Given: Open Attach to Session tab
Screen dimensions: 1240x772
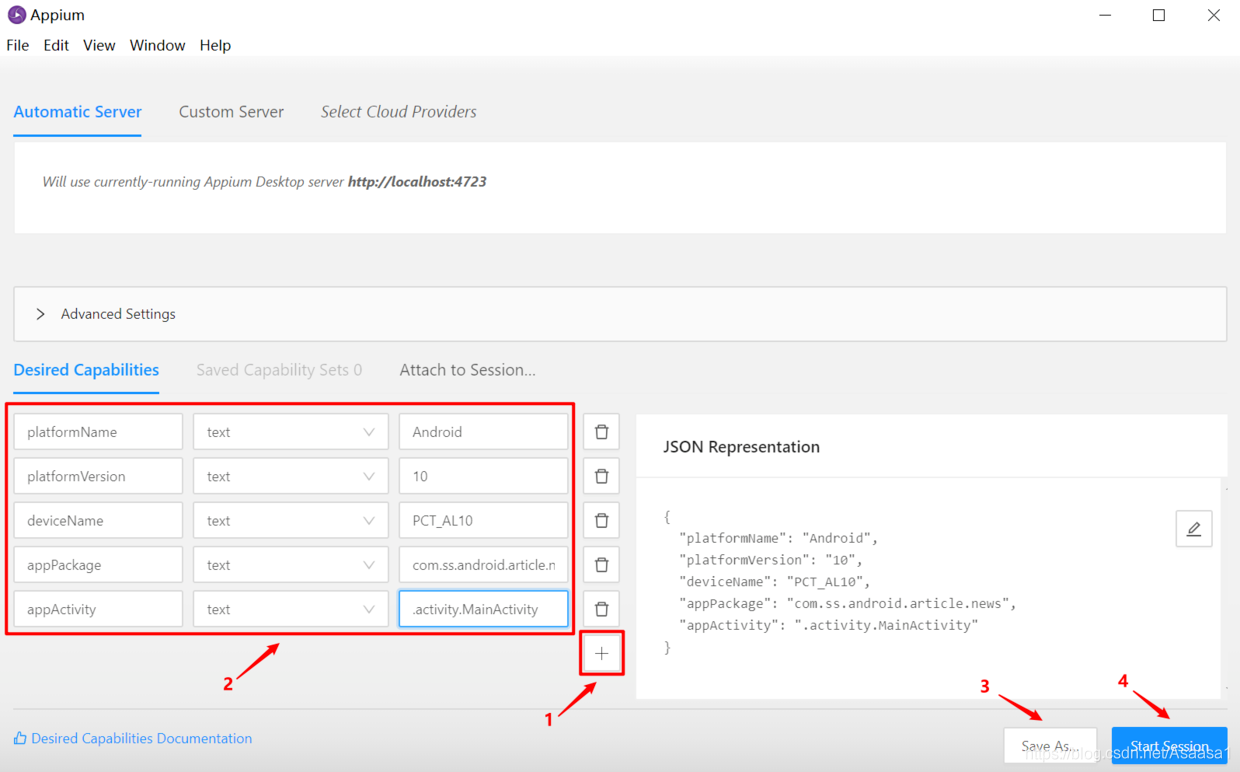Looking at the screenshot, I should point(468,370).
